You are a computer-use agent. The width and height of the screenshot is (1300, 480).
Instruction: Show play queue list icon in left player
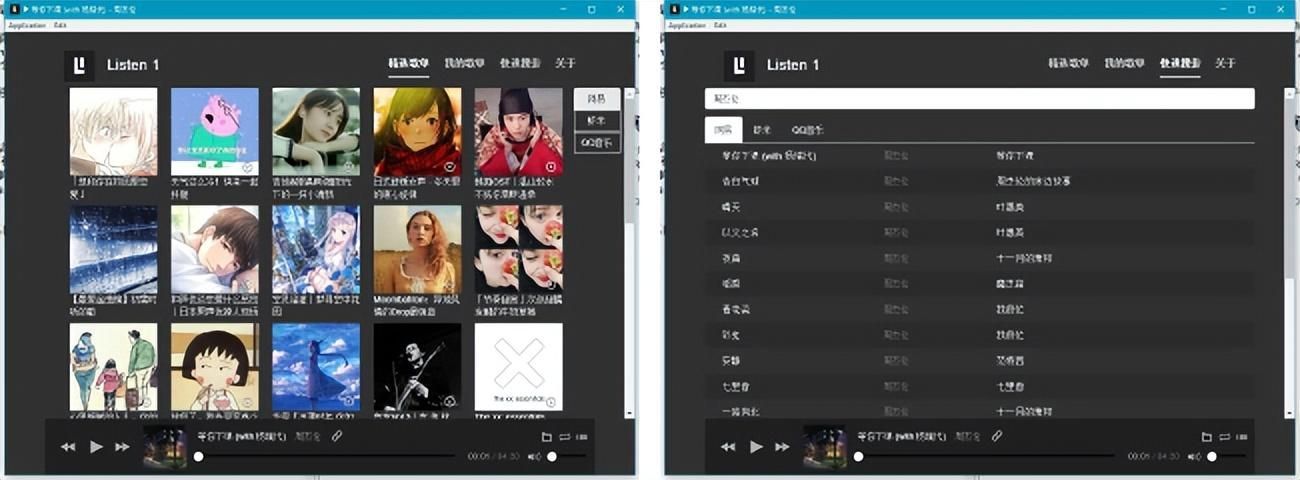[582, 437]
